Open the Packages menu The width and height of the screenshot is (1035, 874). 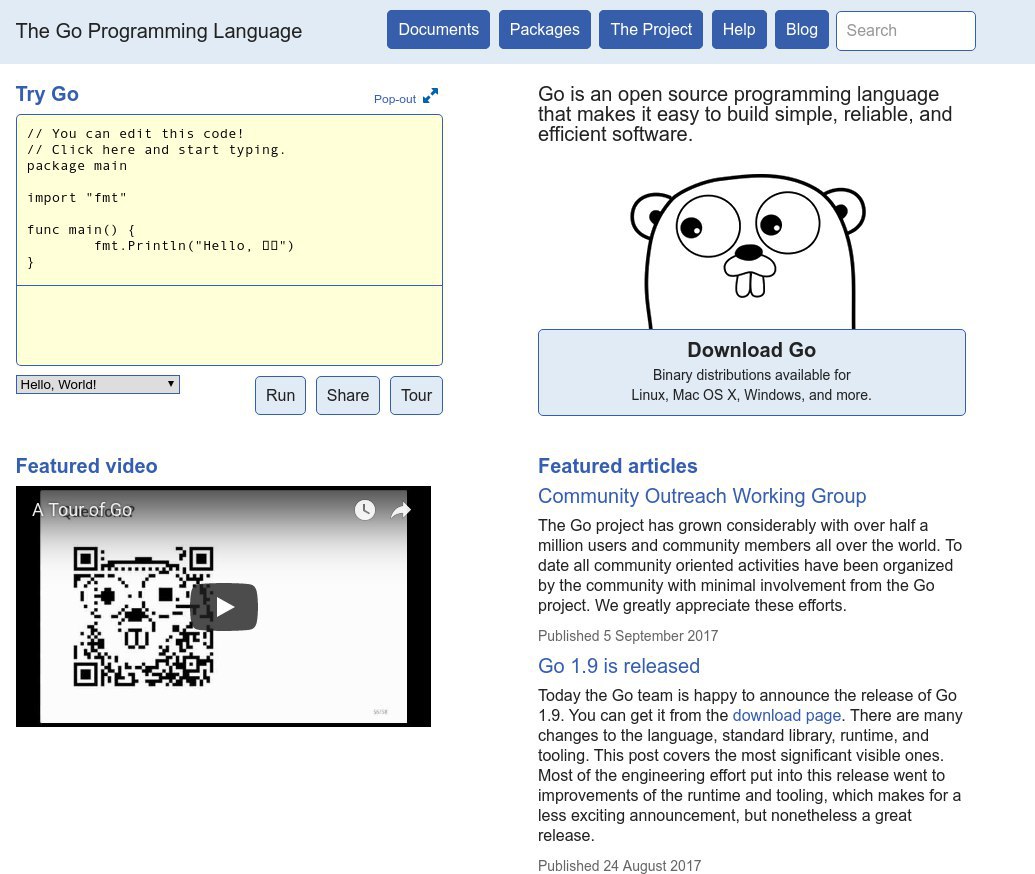(x=545, y=30)
